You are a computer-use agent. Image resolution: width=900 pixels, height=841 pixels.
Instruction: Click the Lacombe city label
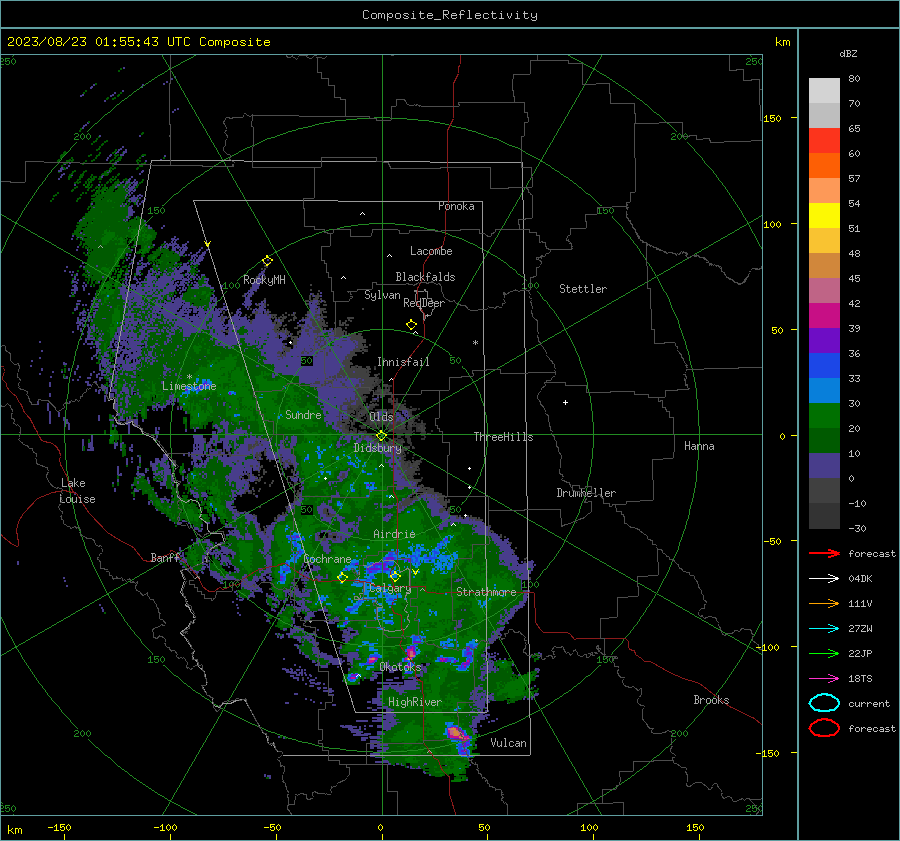[x=431, y=251]
